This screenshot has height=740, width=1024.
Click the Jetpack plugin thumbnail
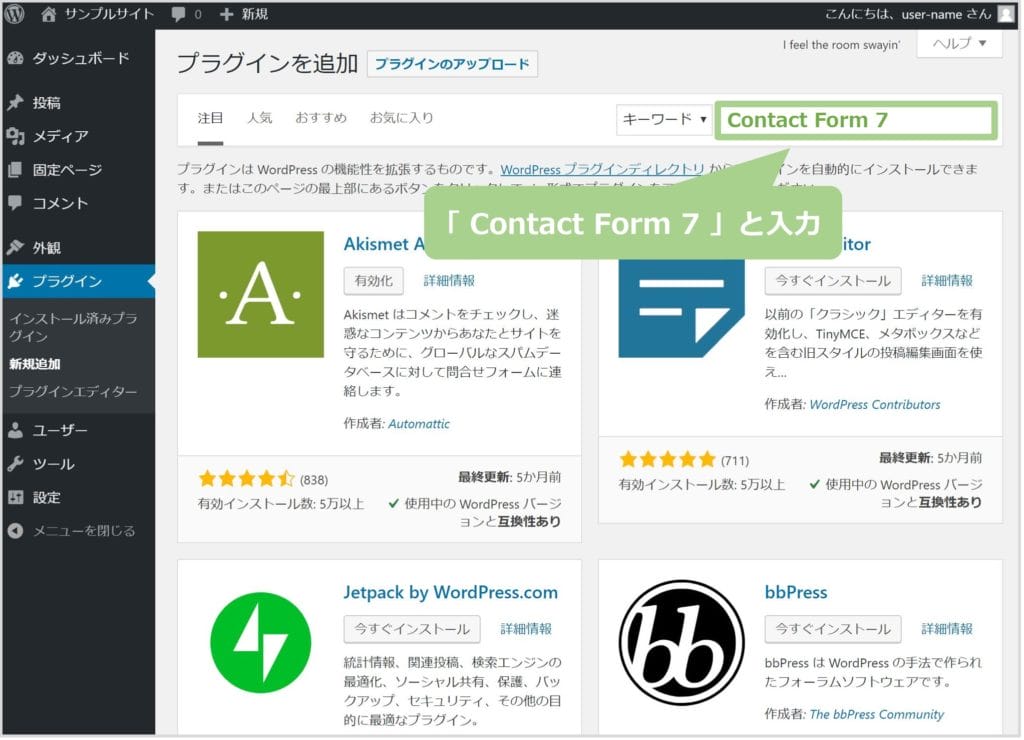point(260,642)
